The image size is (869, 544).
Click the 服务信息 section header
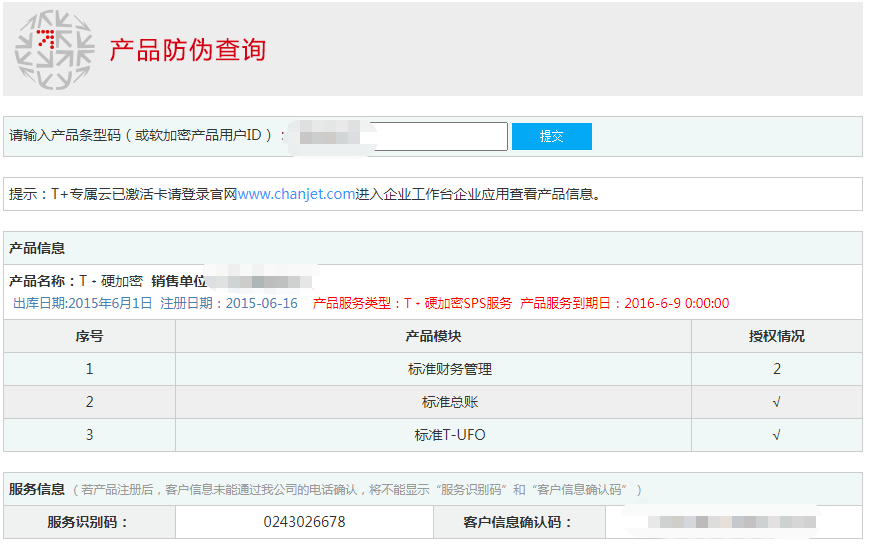(37, 489)
